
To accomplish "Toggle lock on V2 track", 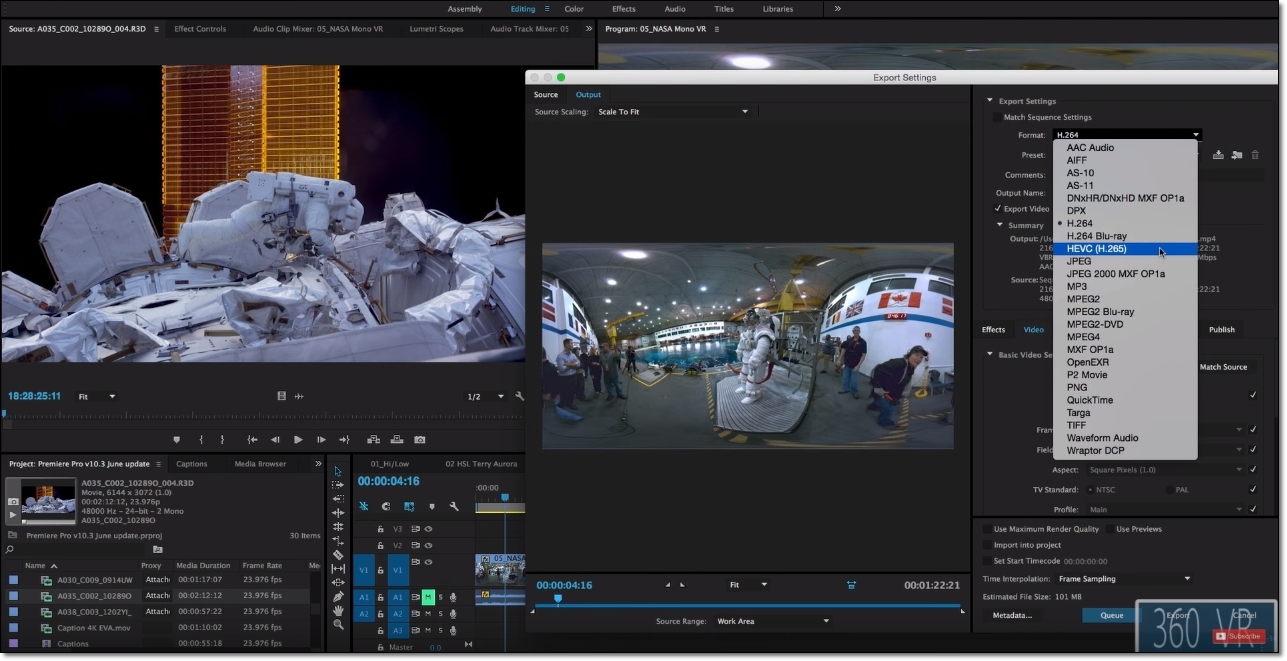I will point(380,546).
